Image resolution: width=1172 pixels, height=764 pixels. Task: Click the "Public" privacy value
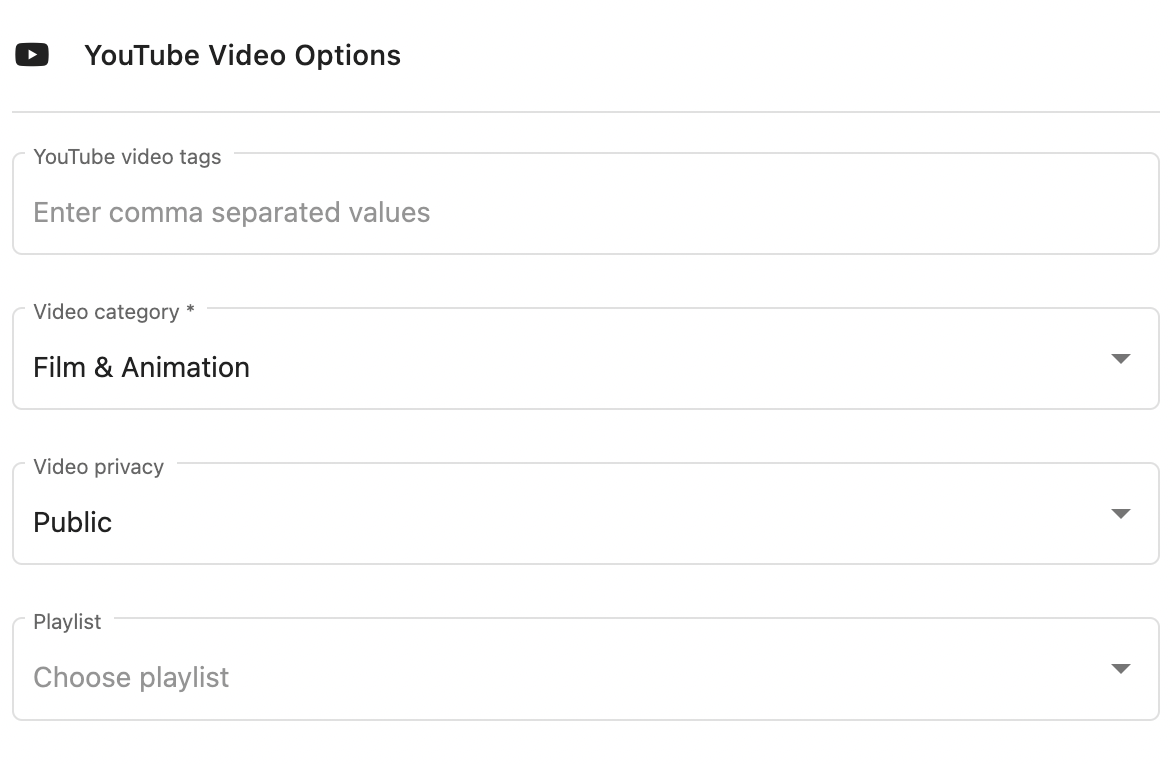coord(72,522)
